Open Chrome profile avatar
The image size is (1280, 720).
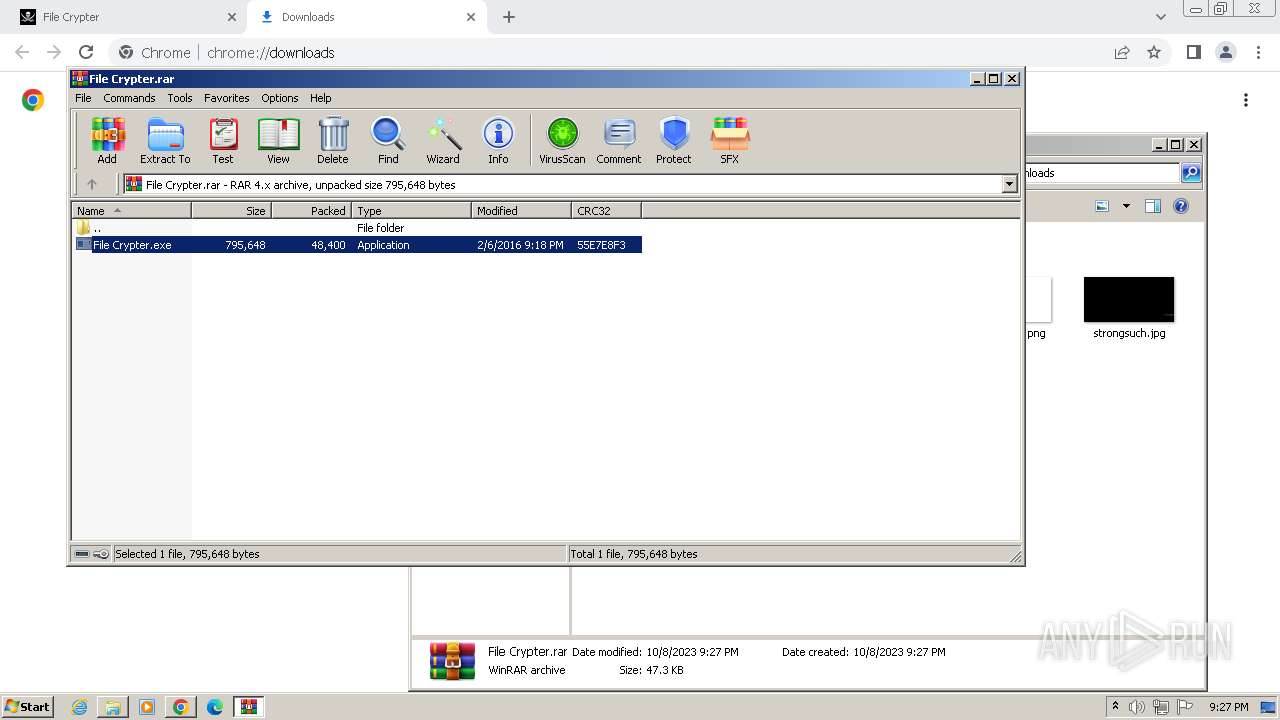1225,52
